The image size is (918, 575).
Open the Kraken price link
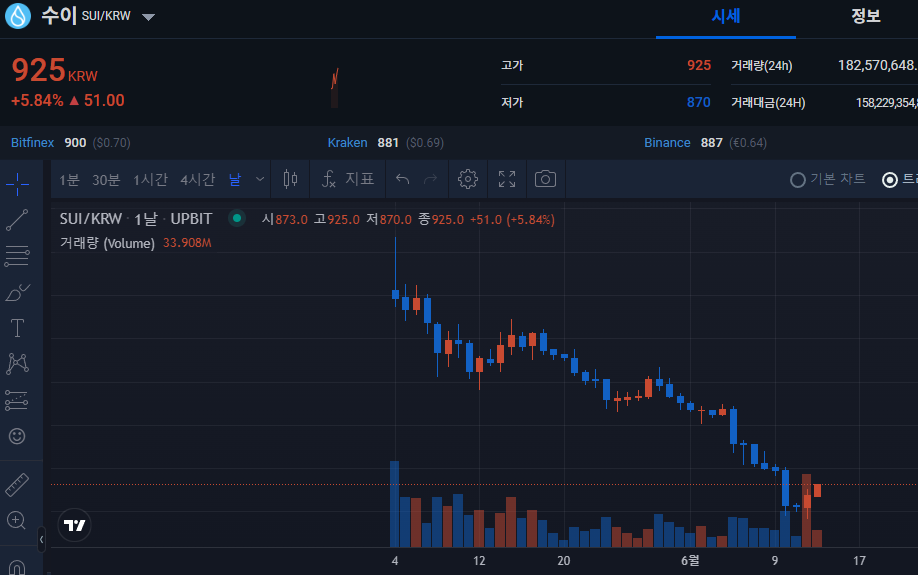coord(347,142)
